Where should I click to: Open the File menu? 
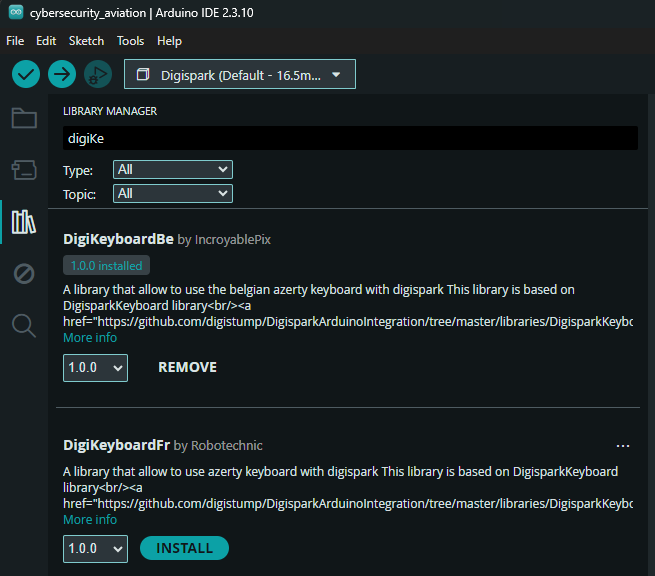pyautogui.click(x=15, y=41)
